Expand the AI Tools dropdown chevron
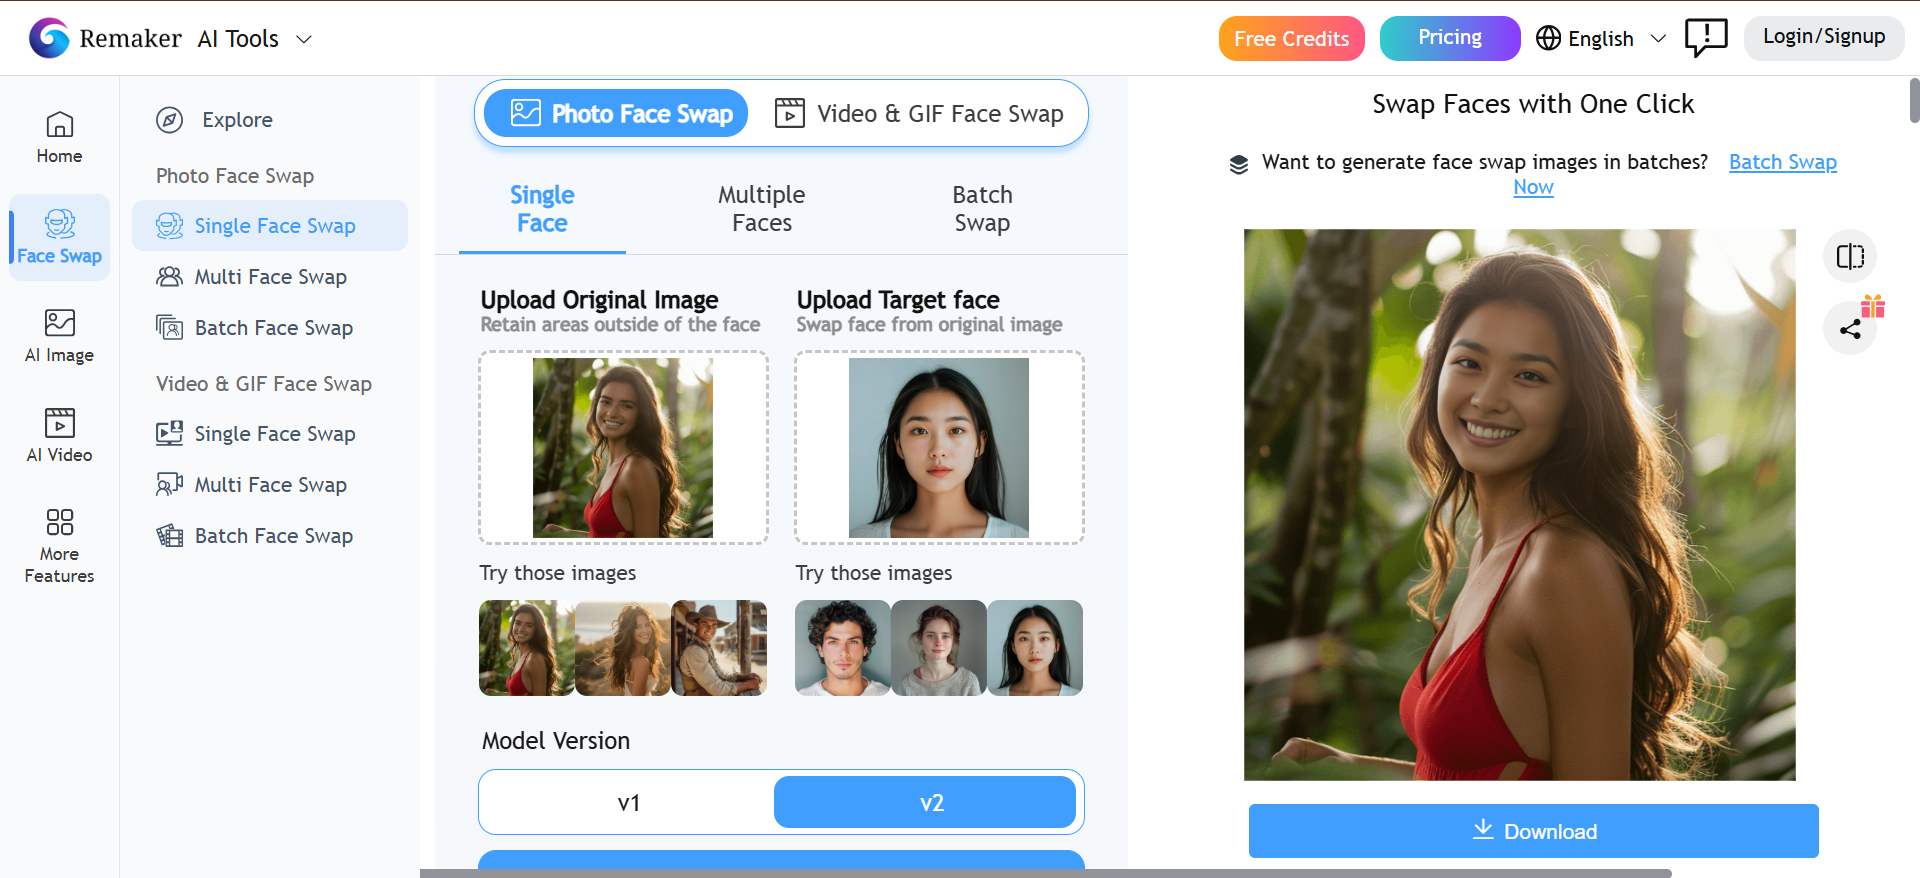 [x=304, y=39]
